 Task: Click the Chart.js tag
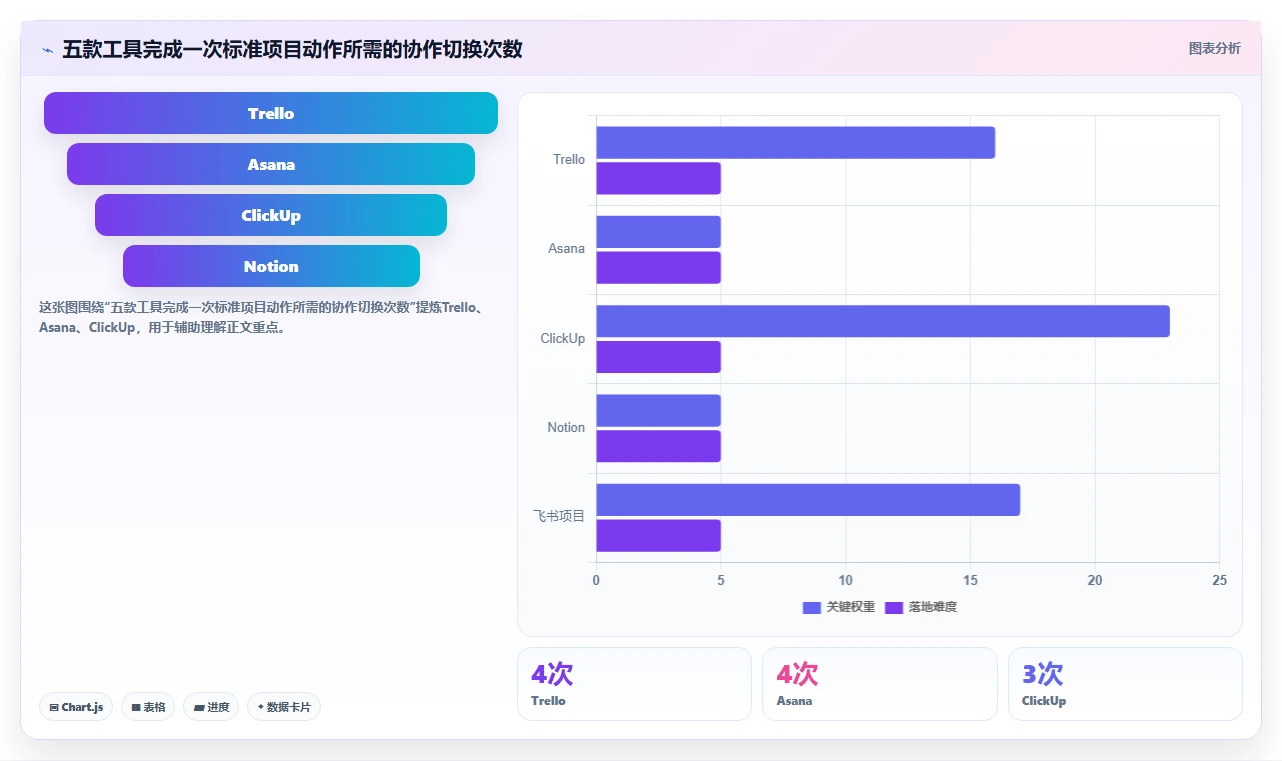pos(76,707)
